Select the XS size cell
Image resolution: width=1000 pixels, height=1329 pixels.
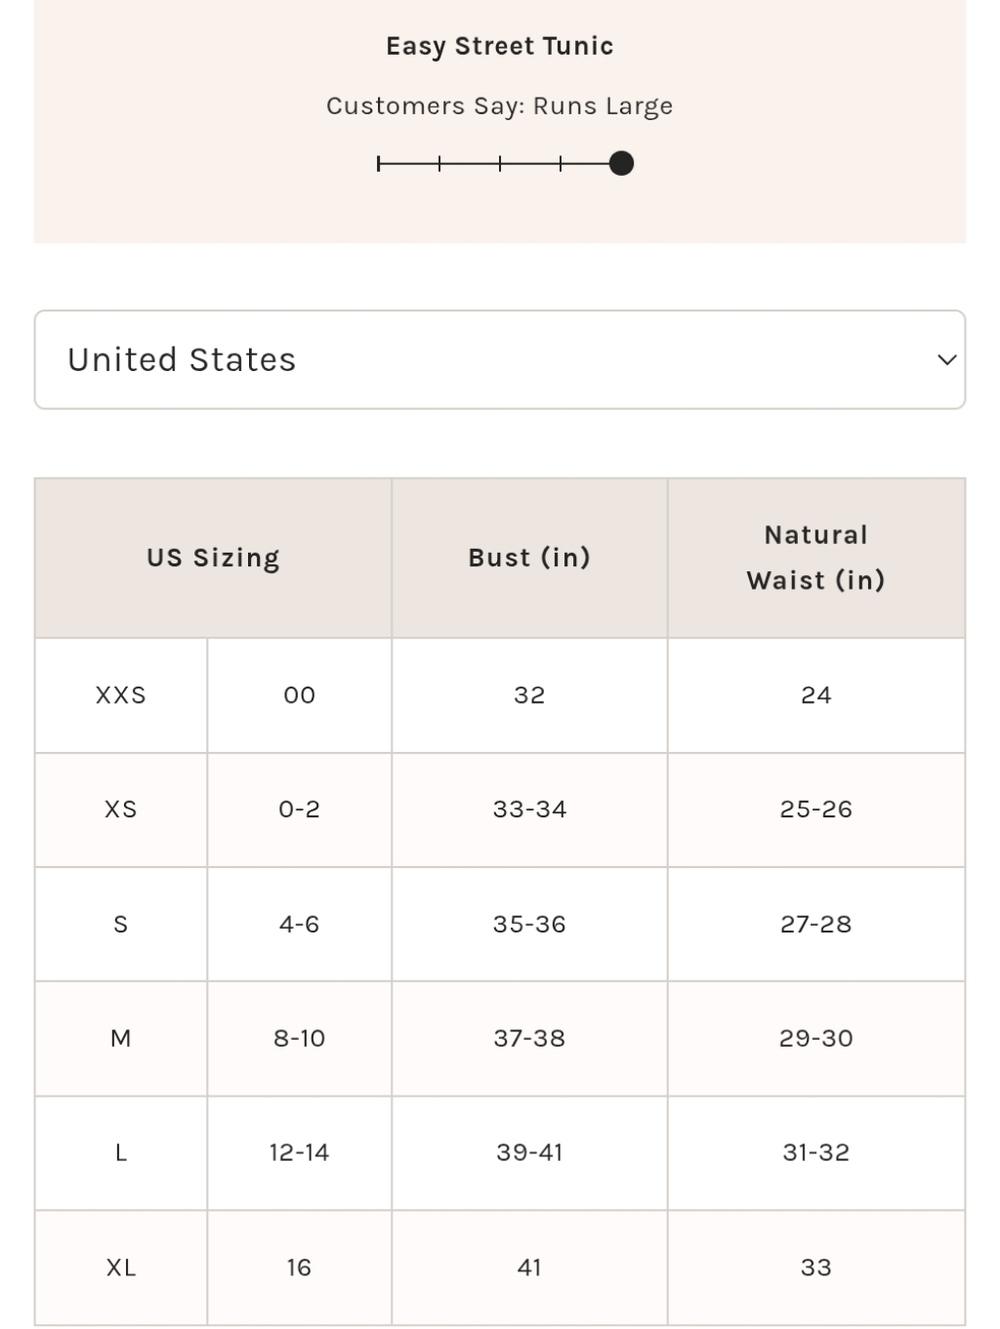pyautogui.click(x=121, y=810)
